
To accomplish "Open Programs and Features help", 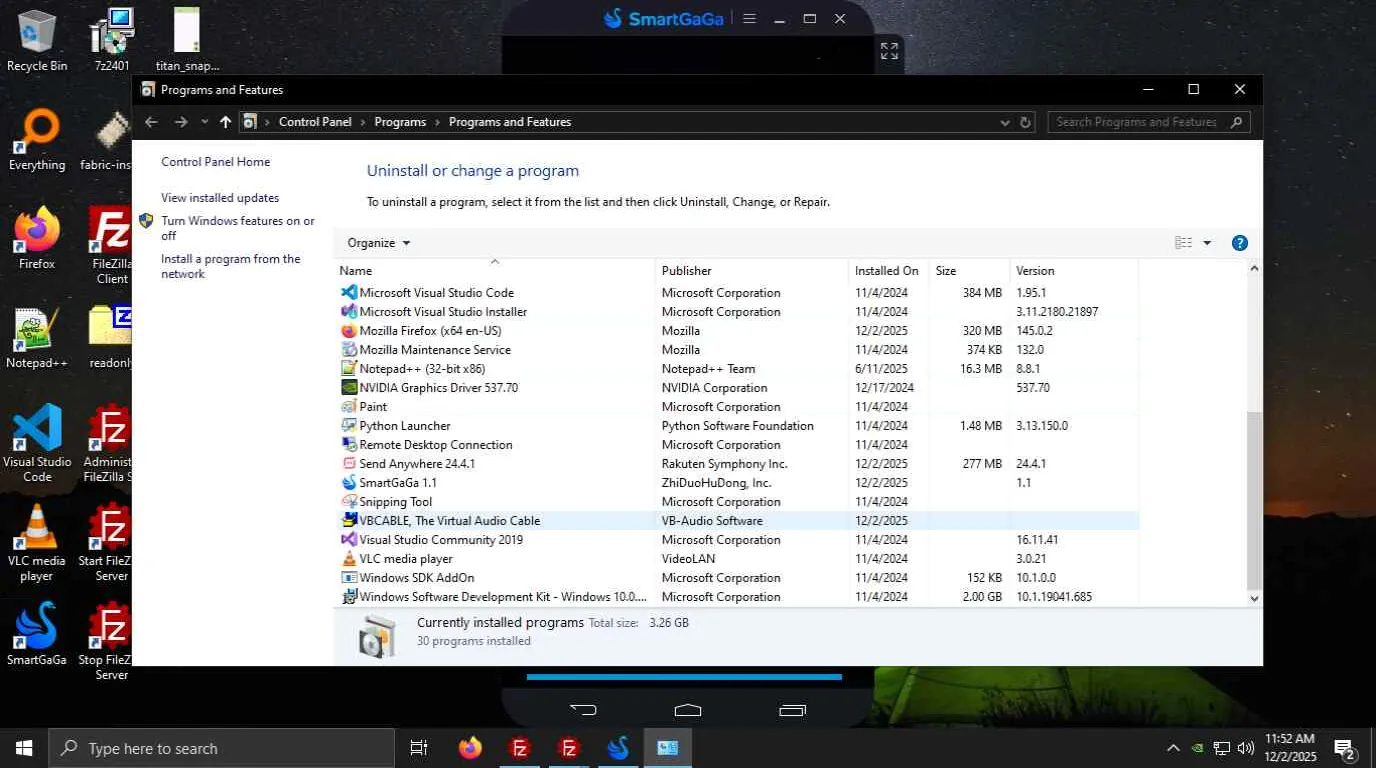I will [x=1240, y=243].
